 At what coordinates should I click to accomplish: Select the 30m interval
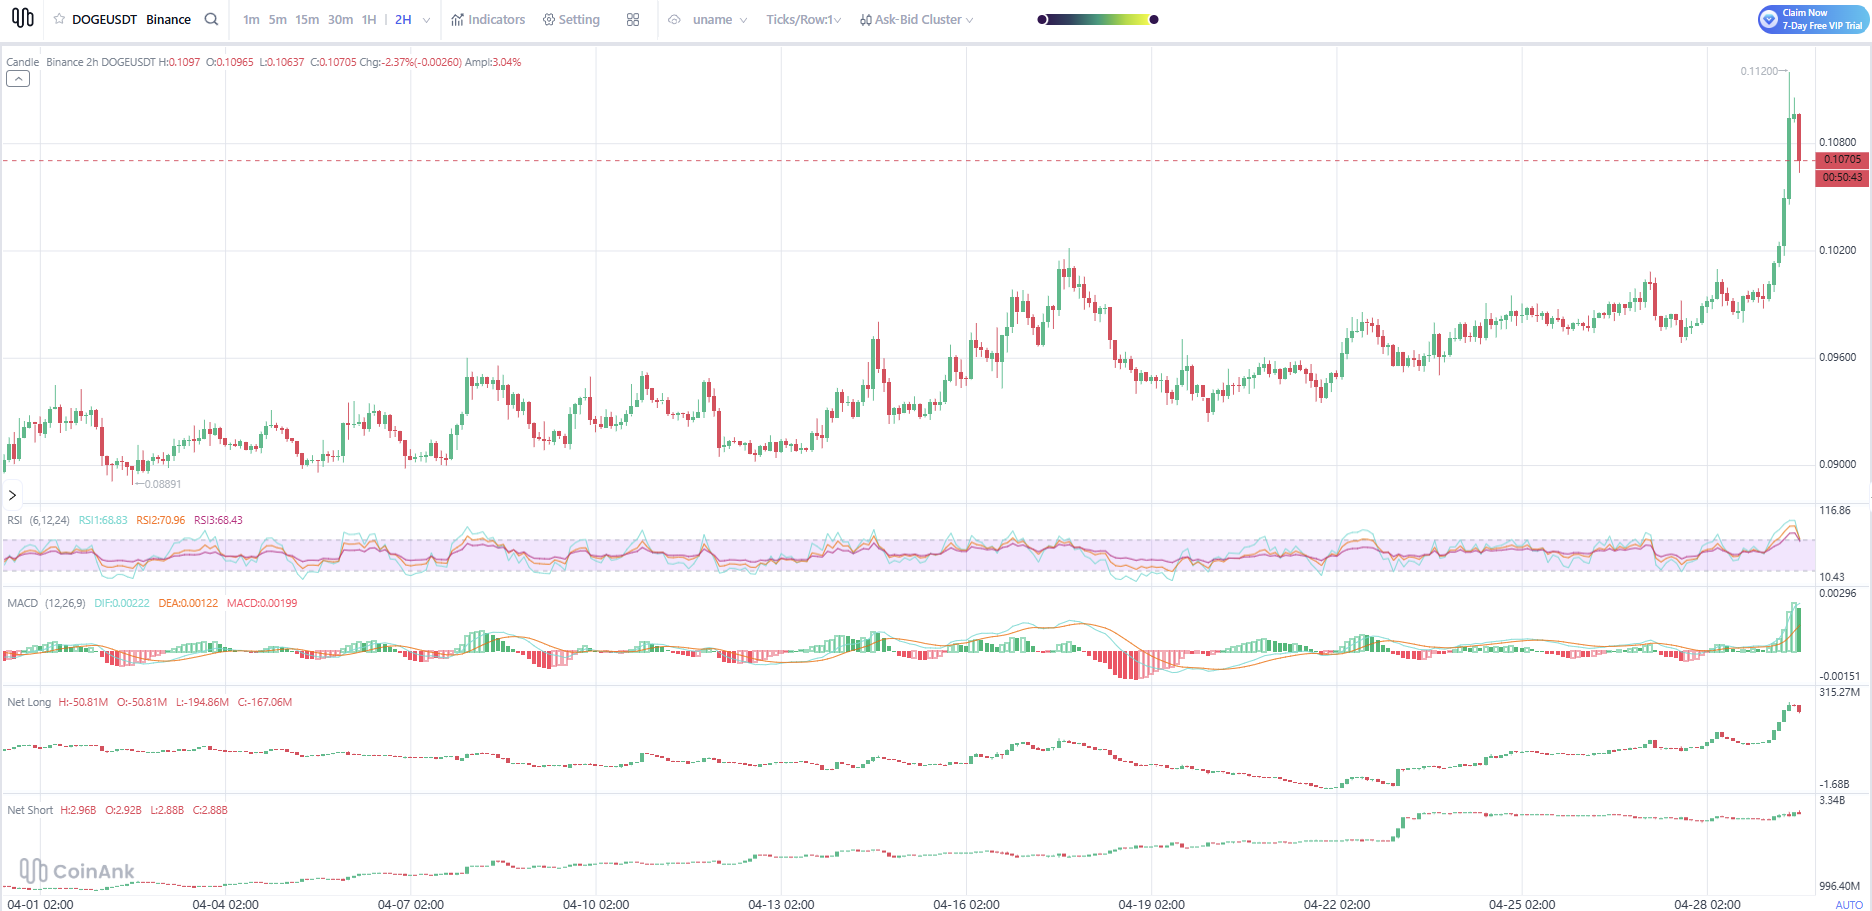pos(340,19)
